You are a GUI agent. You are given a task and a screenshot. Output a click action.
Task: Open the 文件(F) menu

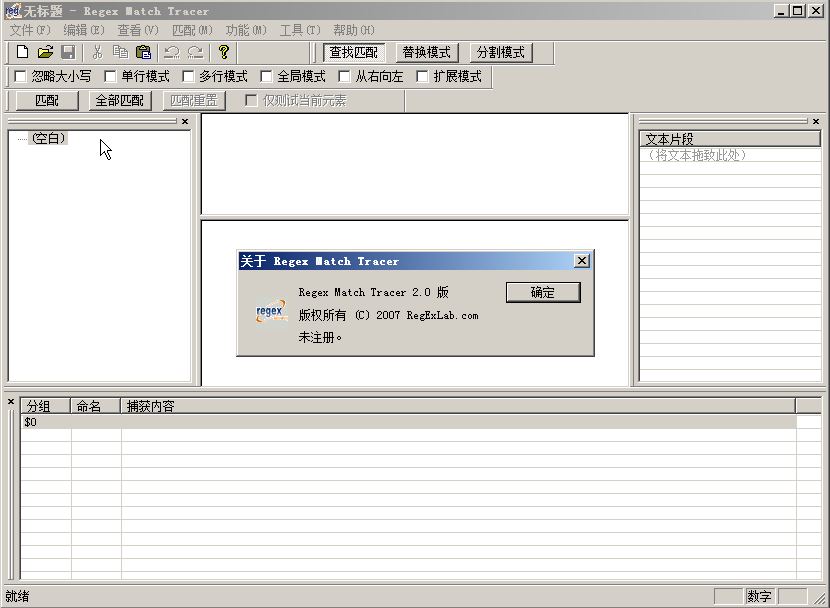click(30, 30)
